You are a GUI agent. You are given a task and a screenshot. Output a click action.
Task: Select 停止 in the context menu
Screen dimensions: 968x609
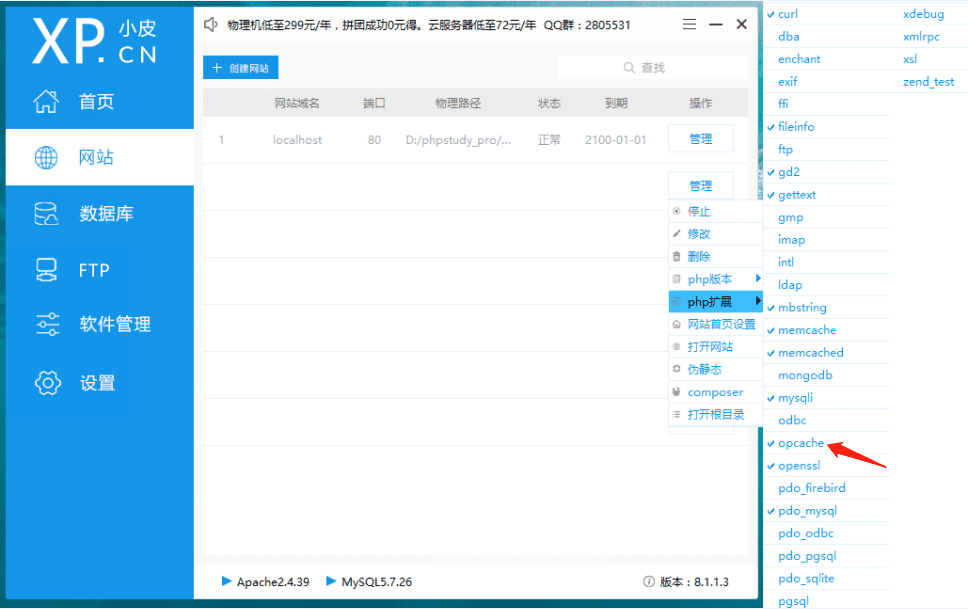tap(699, 212)
